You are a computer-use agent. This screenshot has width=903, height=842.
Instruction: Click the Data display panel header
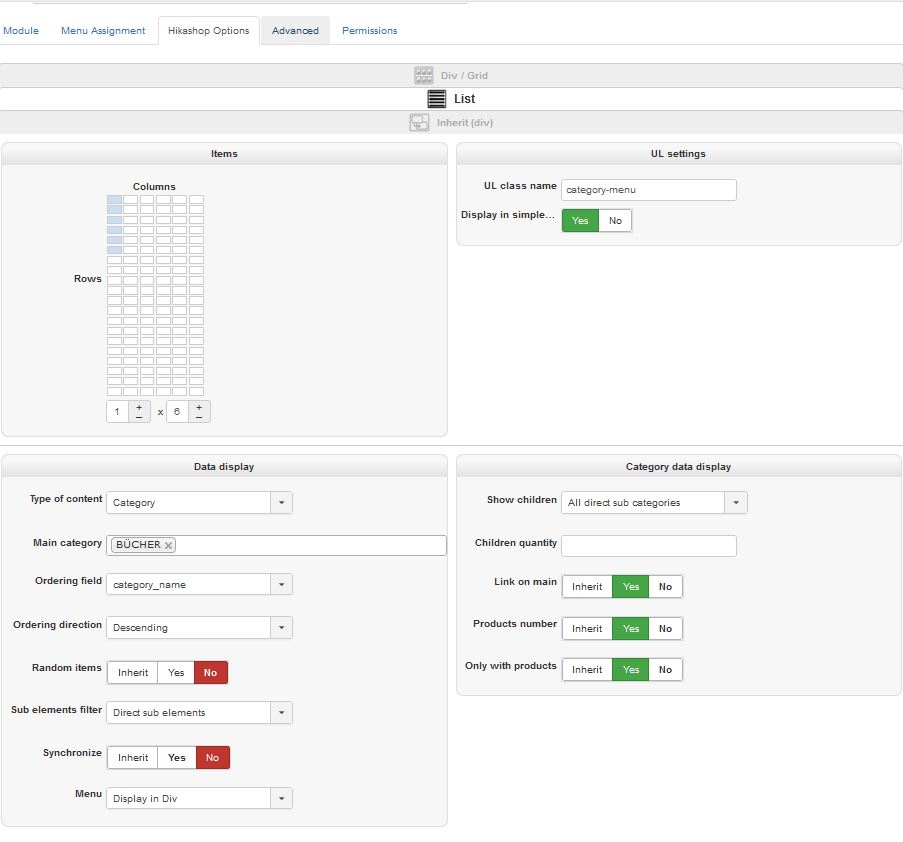224,466
